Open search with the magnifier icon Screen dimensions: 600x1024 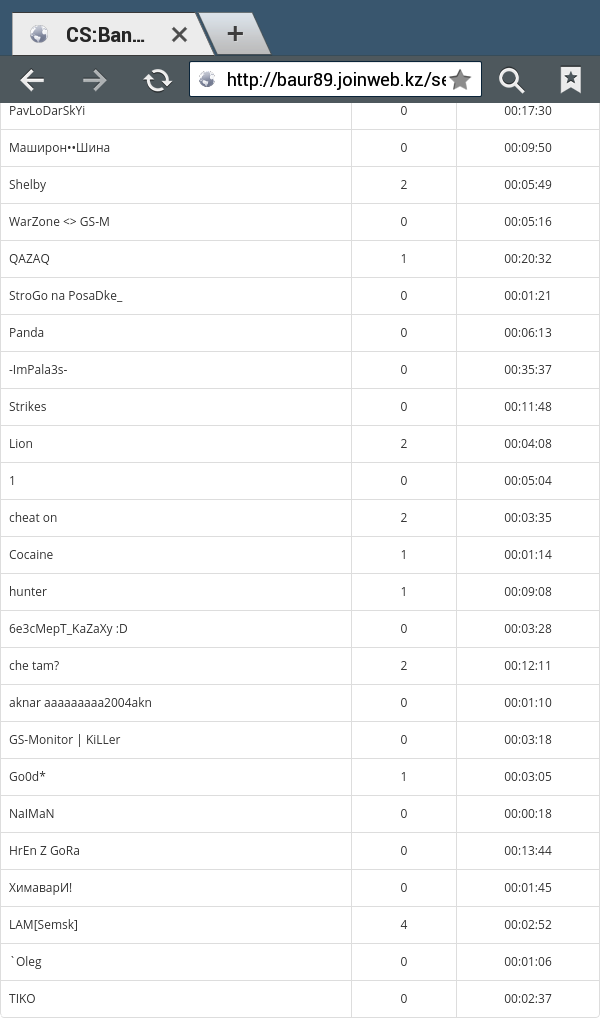[511, 80]
